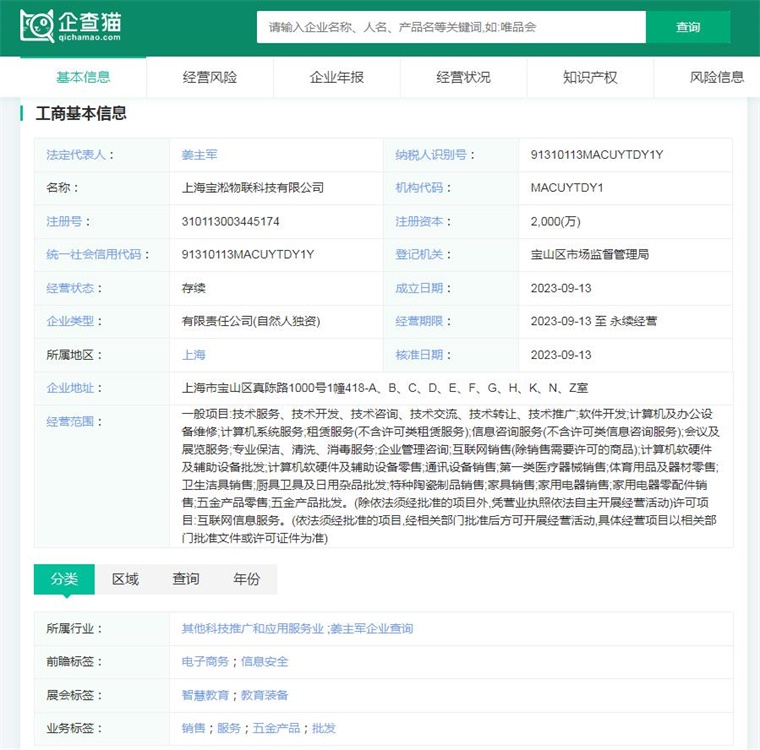The width and height of the screenshot is (760, 750).
Task: Click the 经营状态 label
Action: (70, 288)
